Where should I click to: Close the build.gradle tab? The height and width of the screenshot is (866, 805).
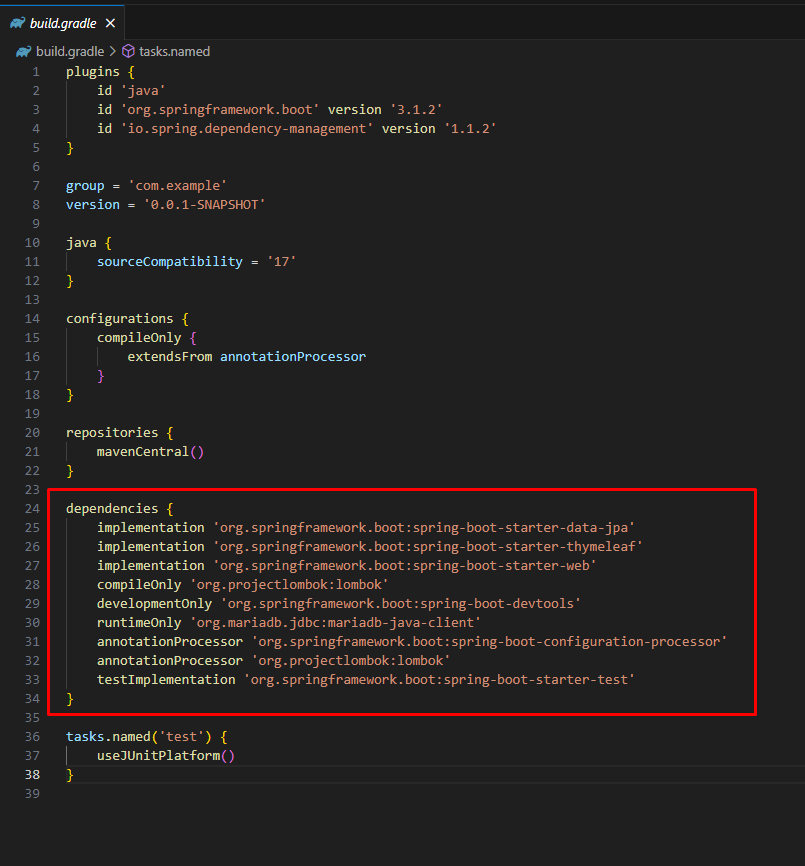click(110, 23)
